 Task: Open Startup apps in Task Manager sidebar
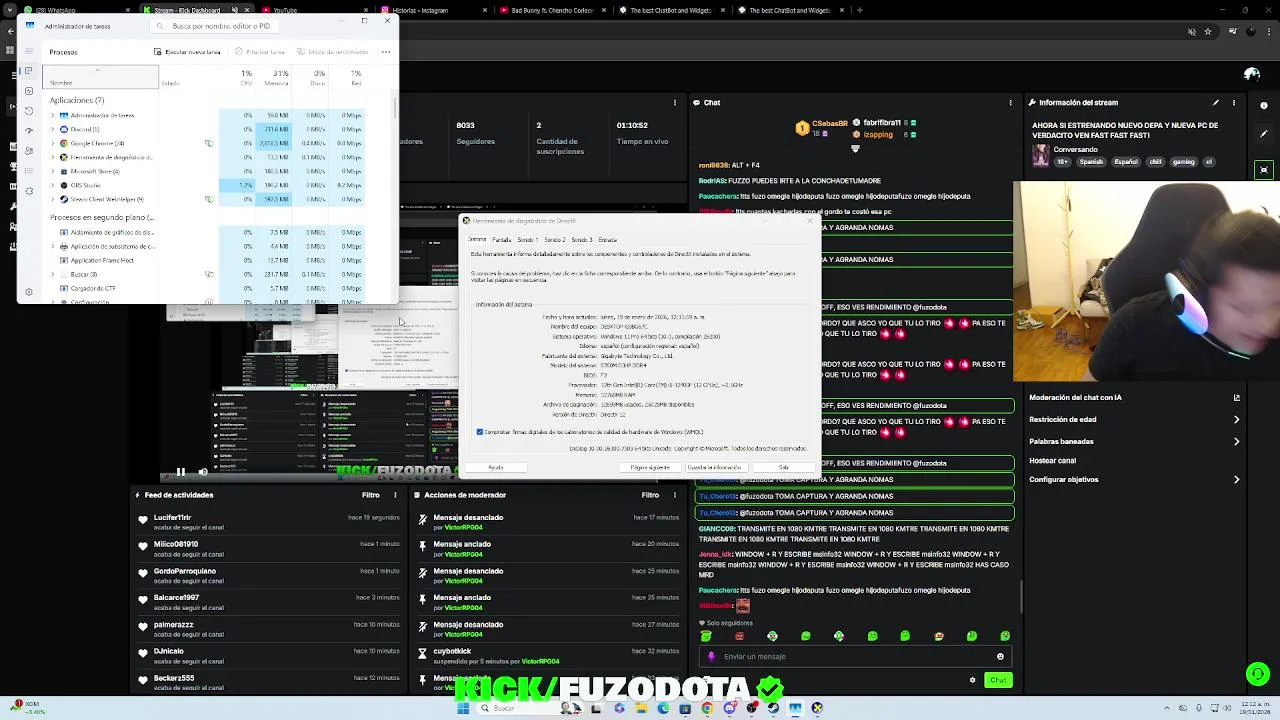(29, 130)
